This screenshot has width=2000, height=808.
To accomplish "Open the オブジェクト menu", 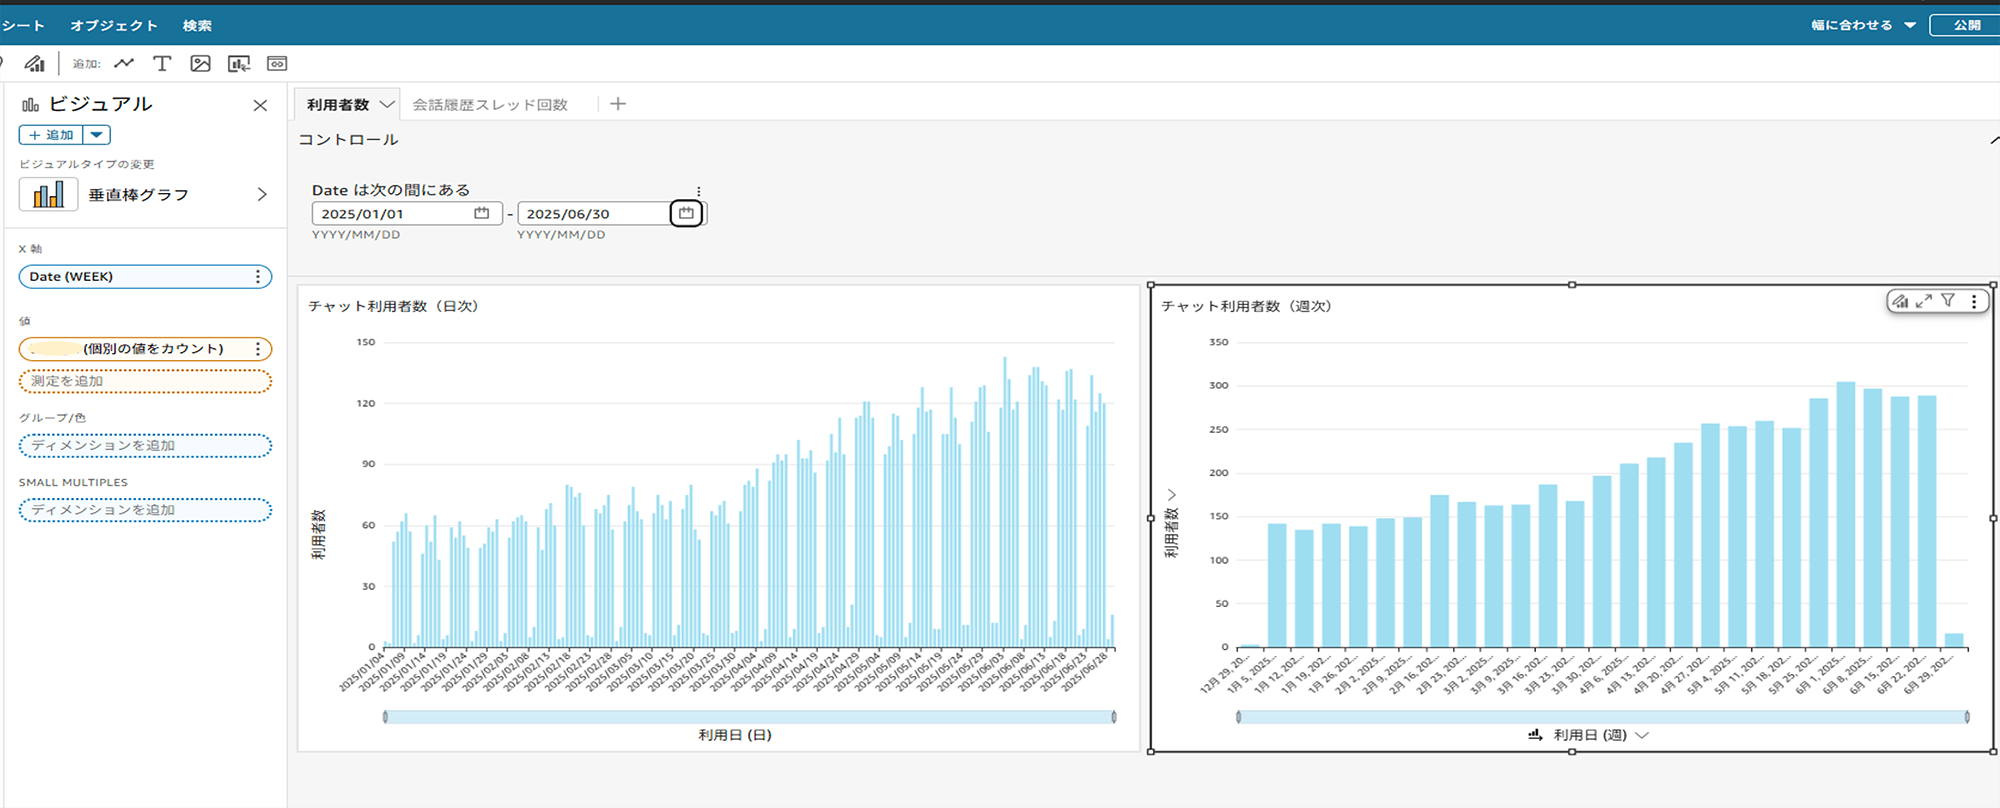I will click(114, 25).
